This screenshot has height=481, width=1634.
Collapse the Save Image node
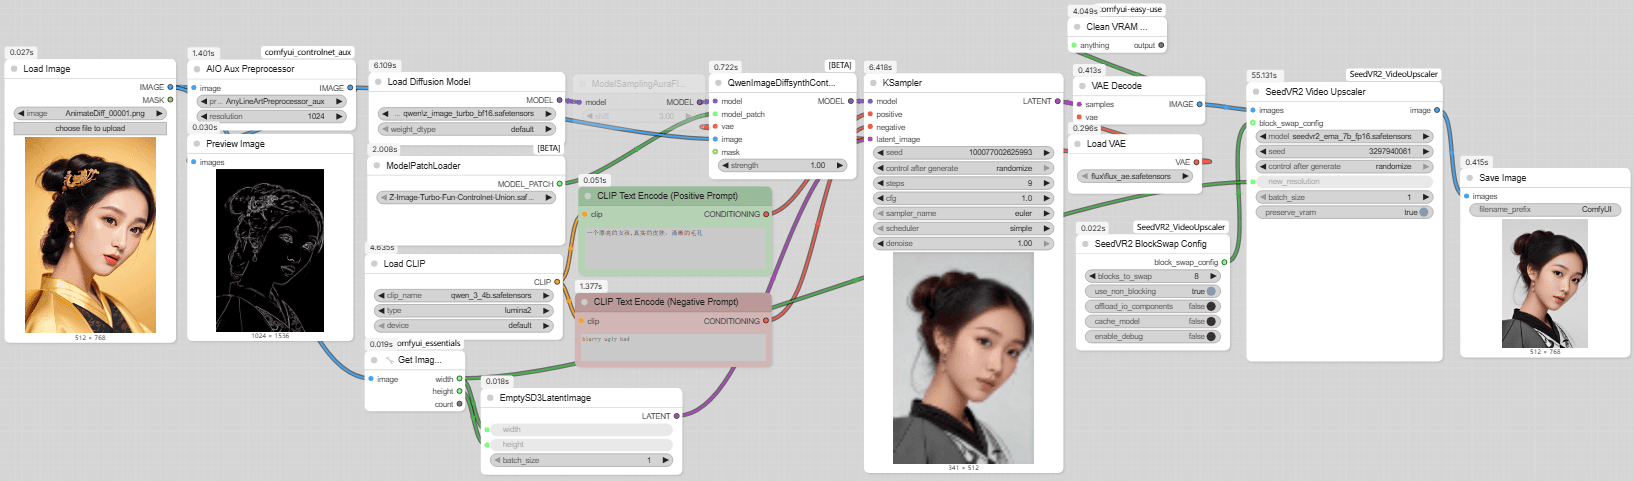pyautogui.click(x=1470, y=178)
